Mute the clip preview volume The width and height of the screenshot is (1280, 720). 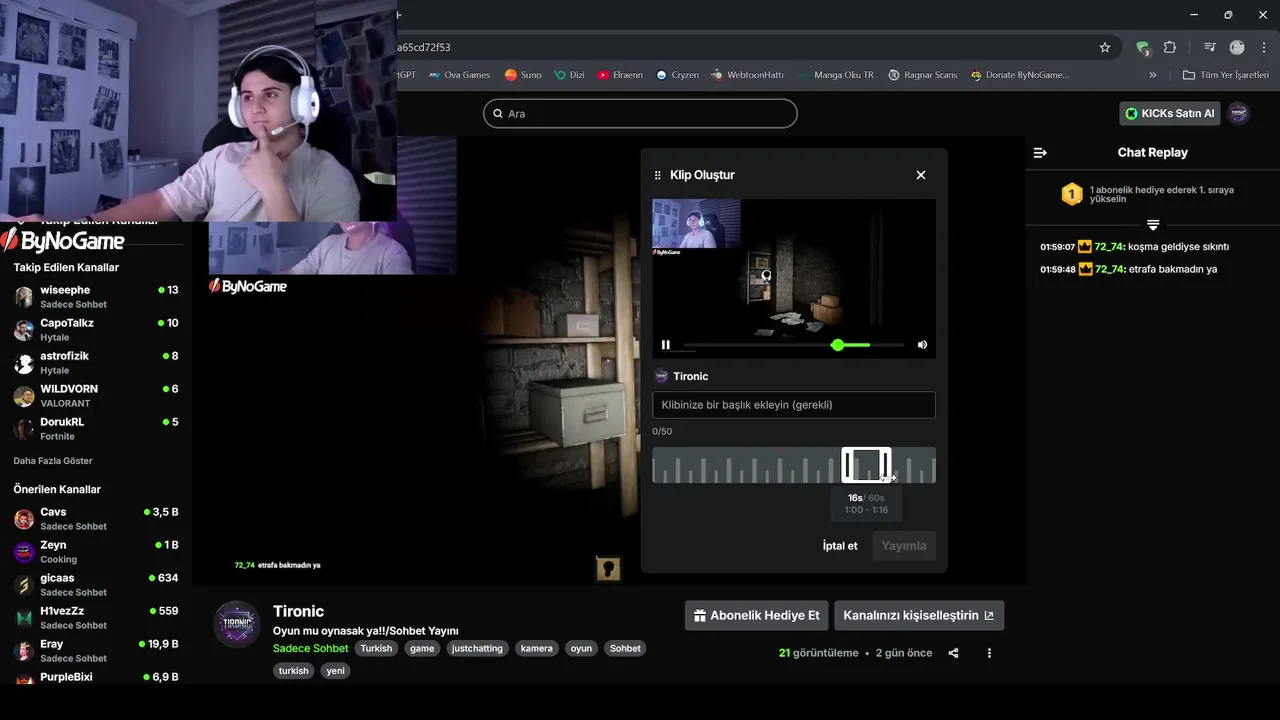922,345
